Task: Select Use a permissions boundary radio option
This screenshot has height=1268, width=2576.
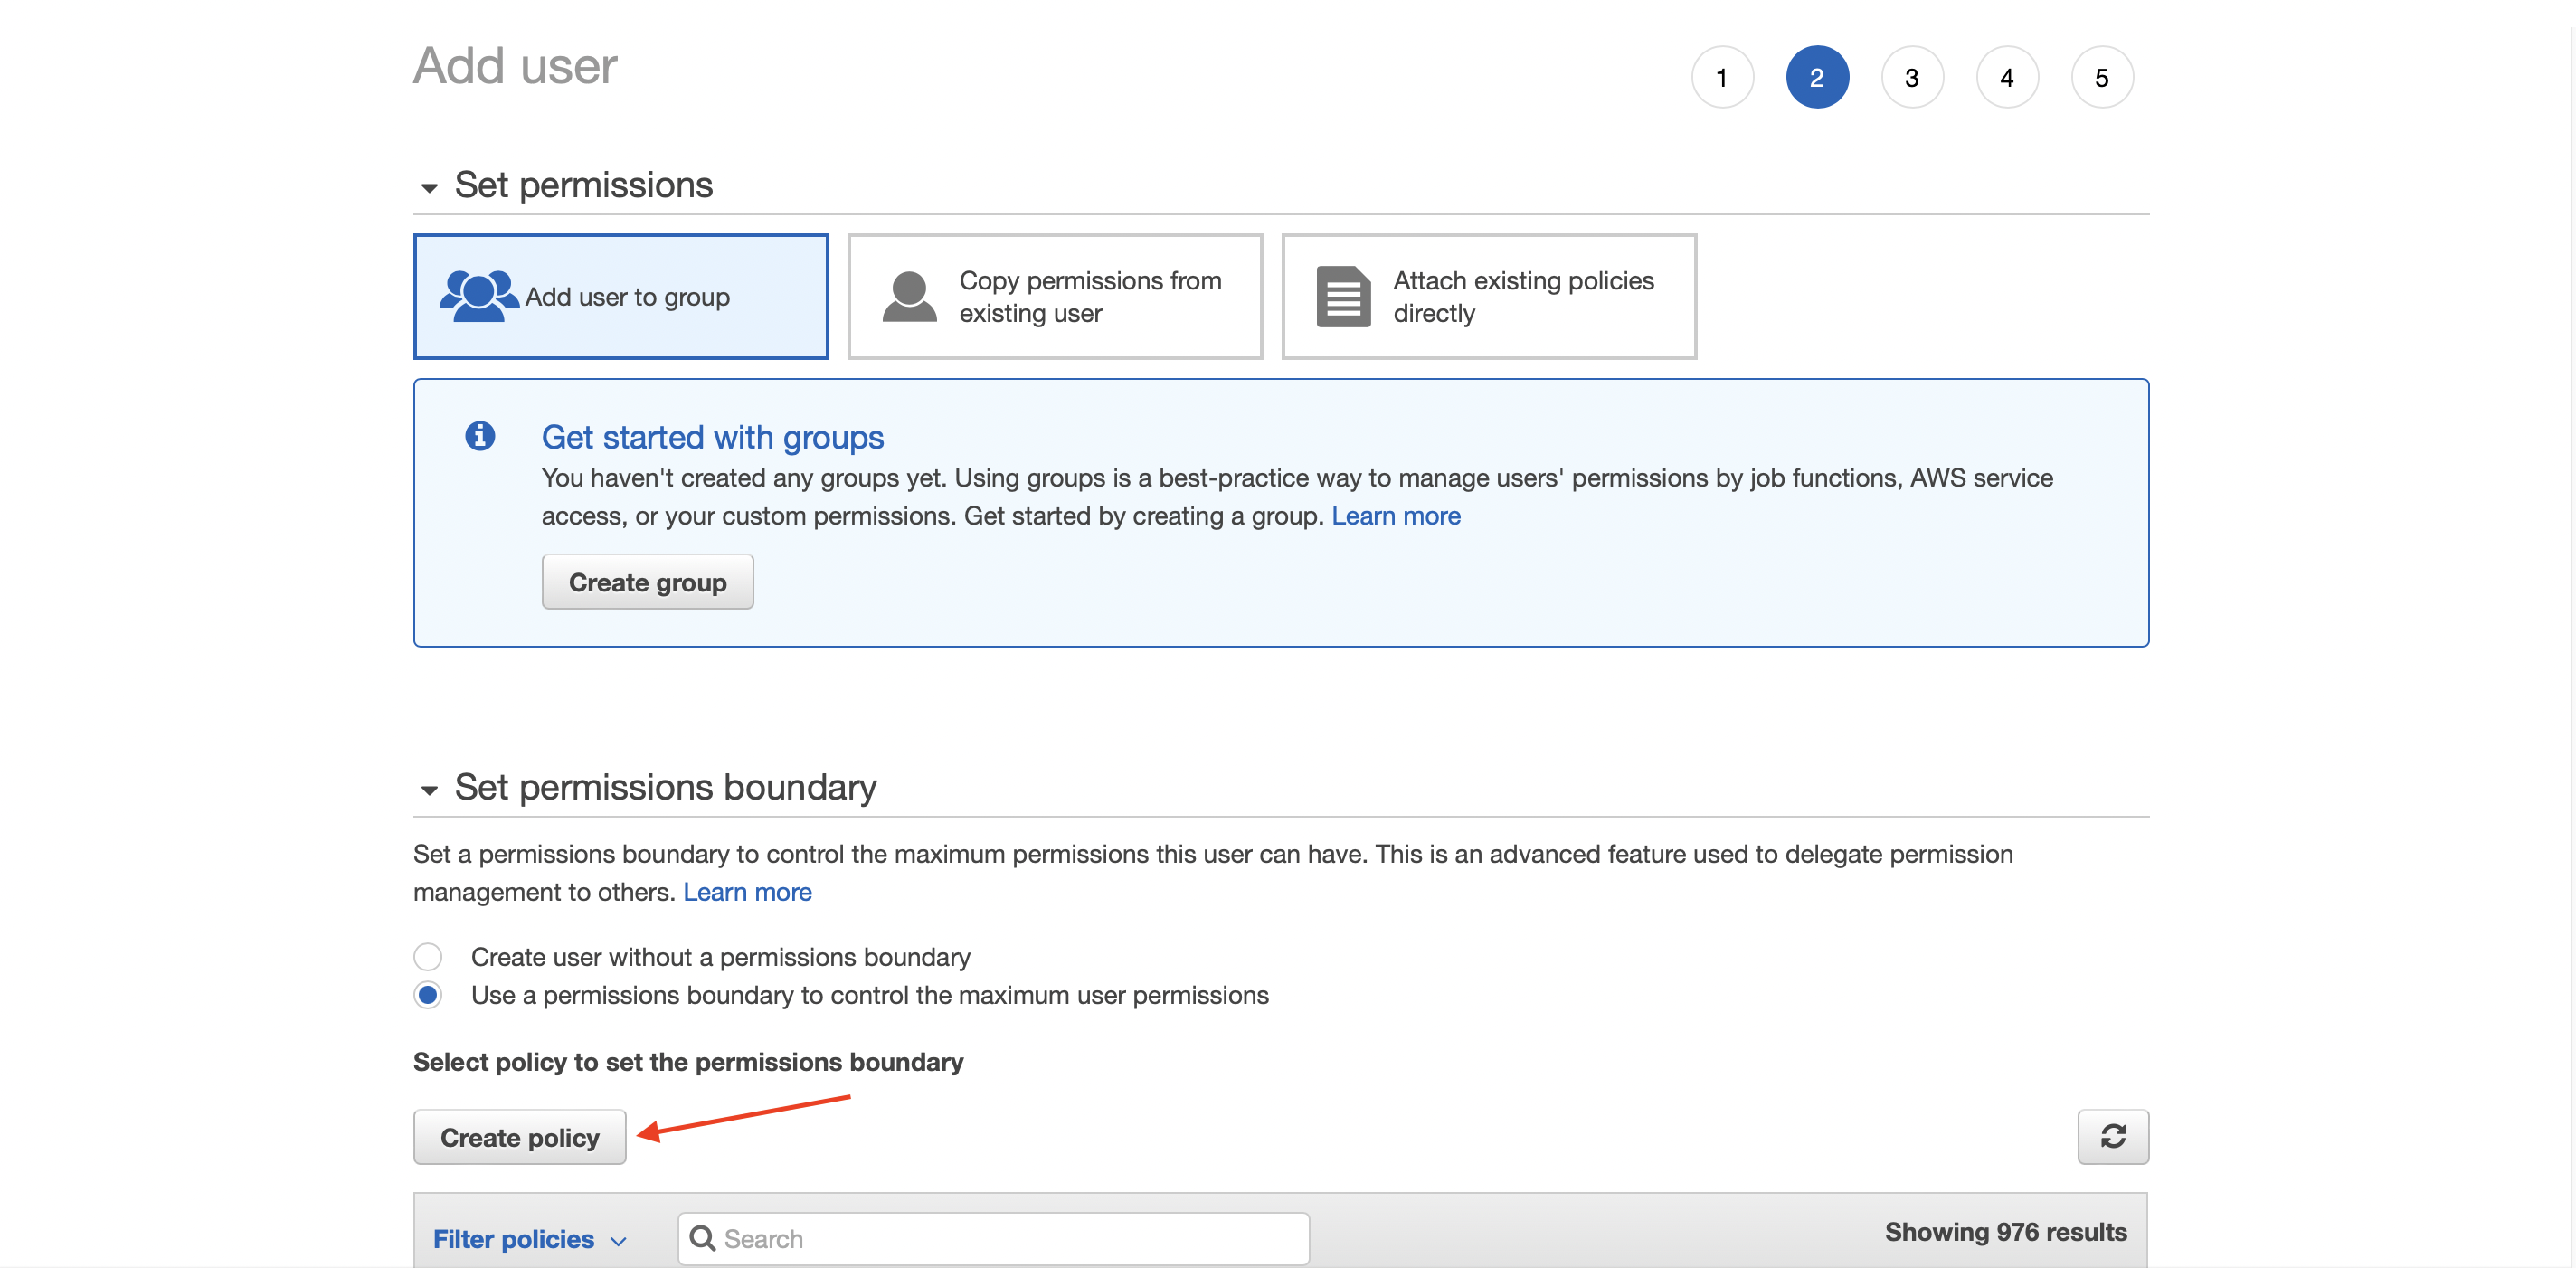Action: tap(428, 995)
